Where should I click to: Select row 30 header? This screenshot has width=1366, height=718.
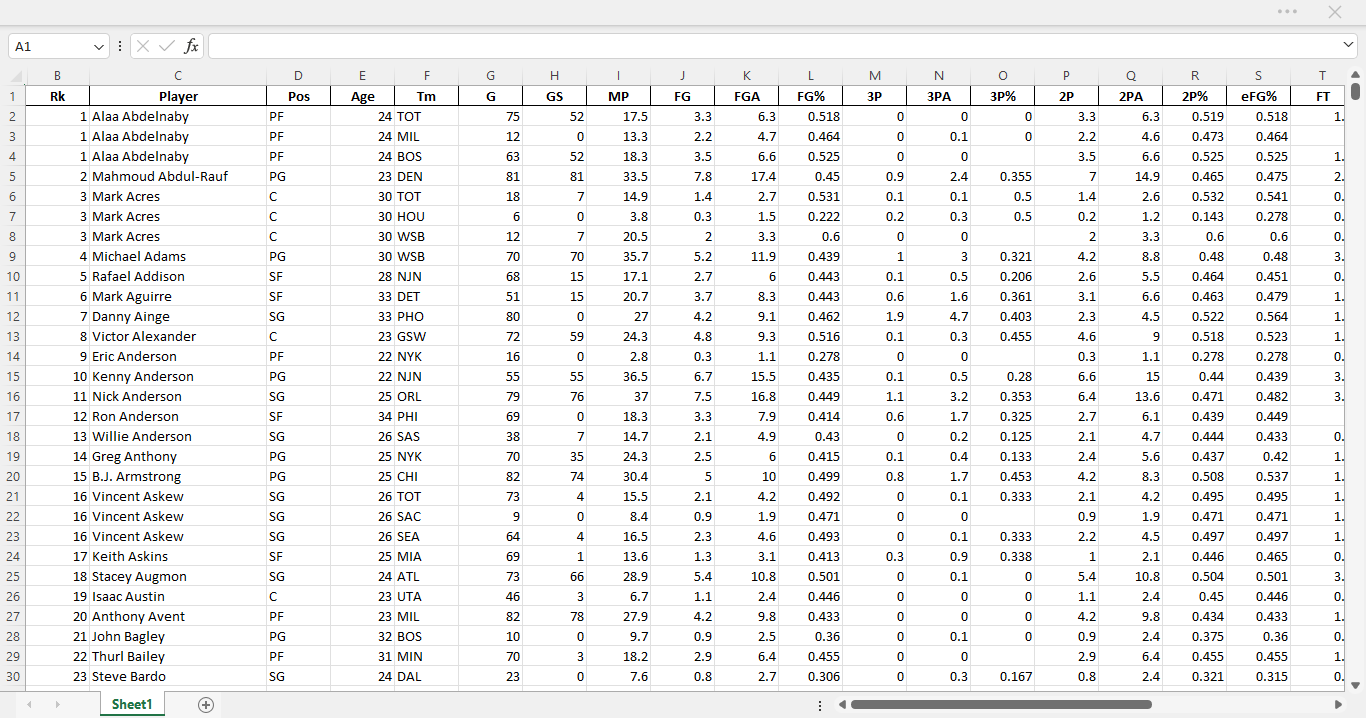[x=13, y=676]
